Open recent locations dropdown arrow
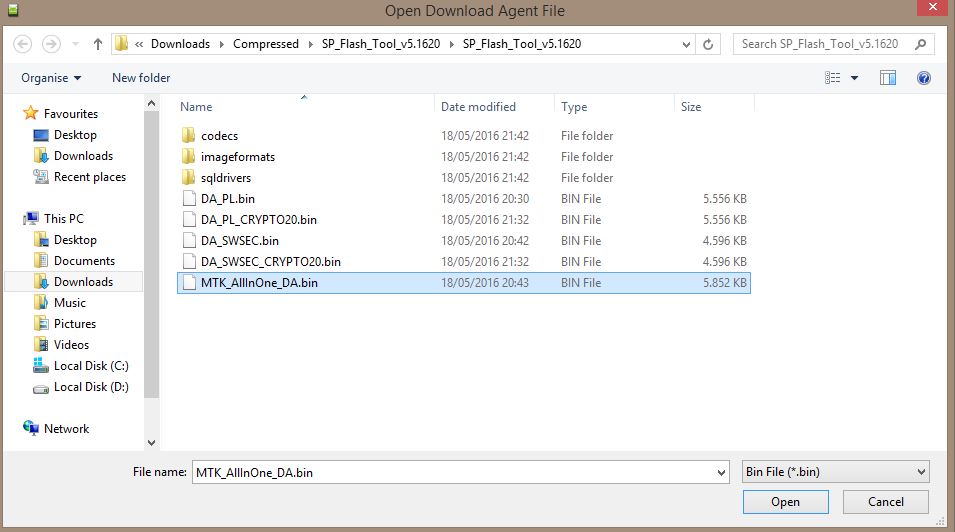The image size is (955, 532). (76, 44)
